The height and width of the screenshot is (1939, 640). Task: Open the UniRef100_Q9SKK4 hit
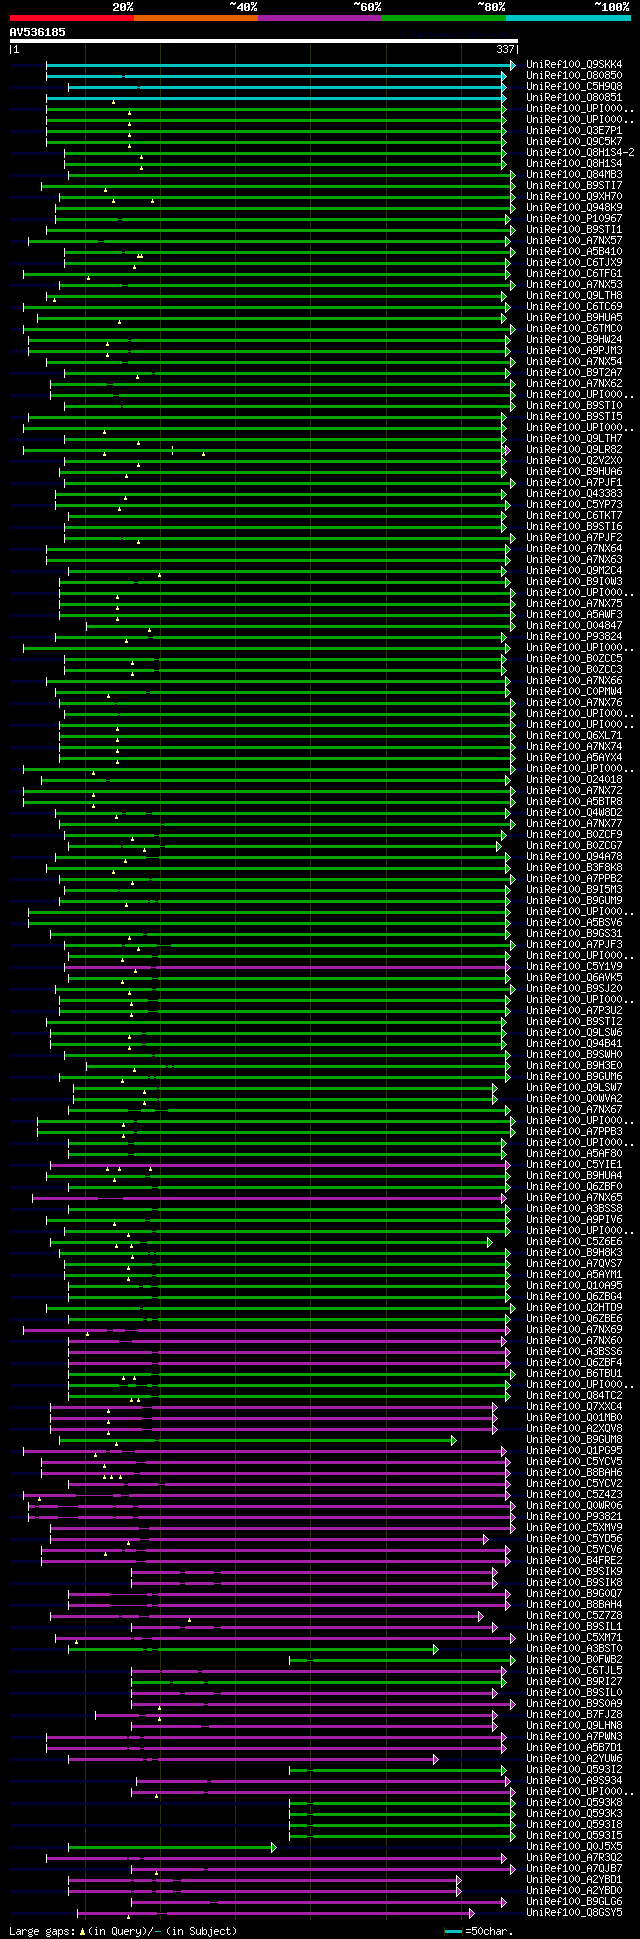(574, 65)
